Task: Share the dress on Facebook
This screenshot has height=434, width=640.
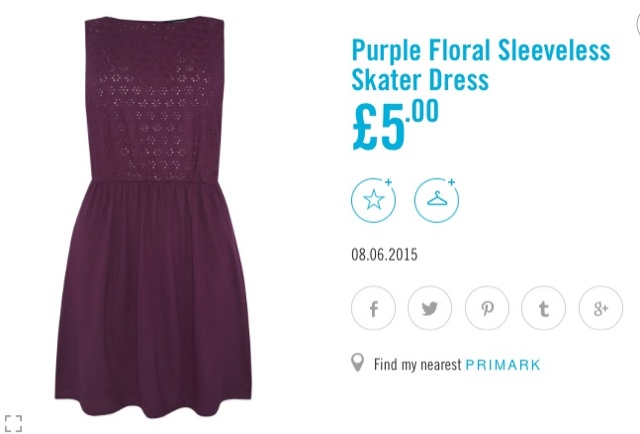Action: point(373,308)
